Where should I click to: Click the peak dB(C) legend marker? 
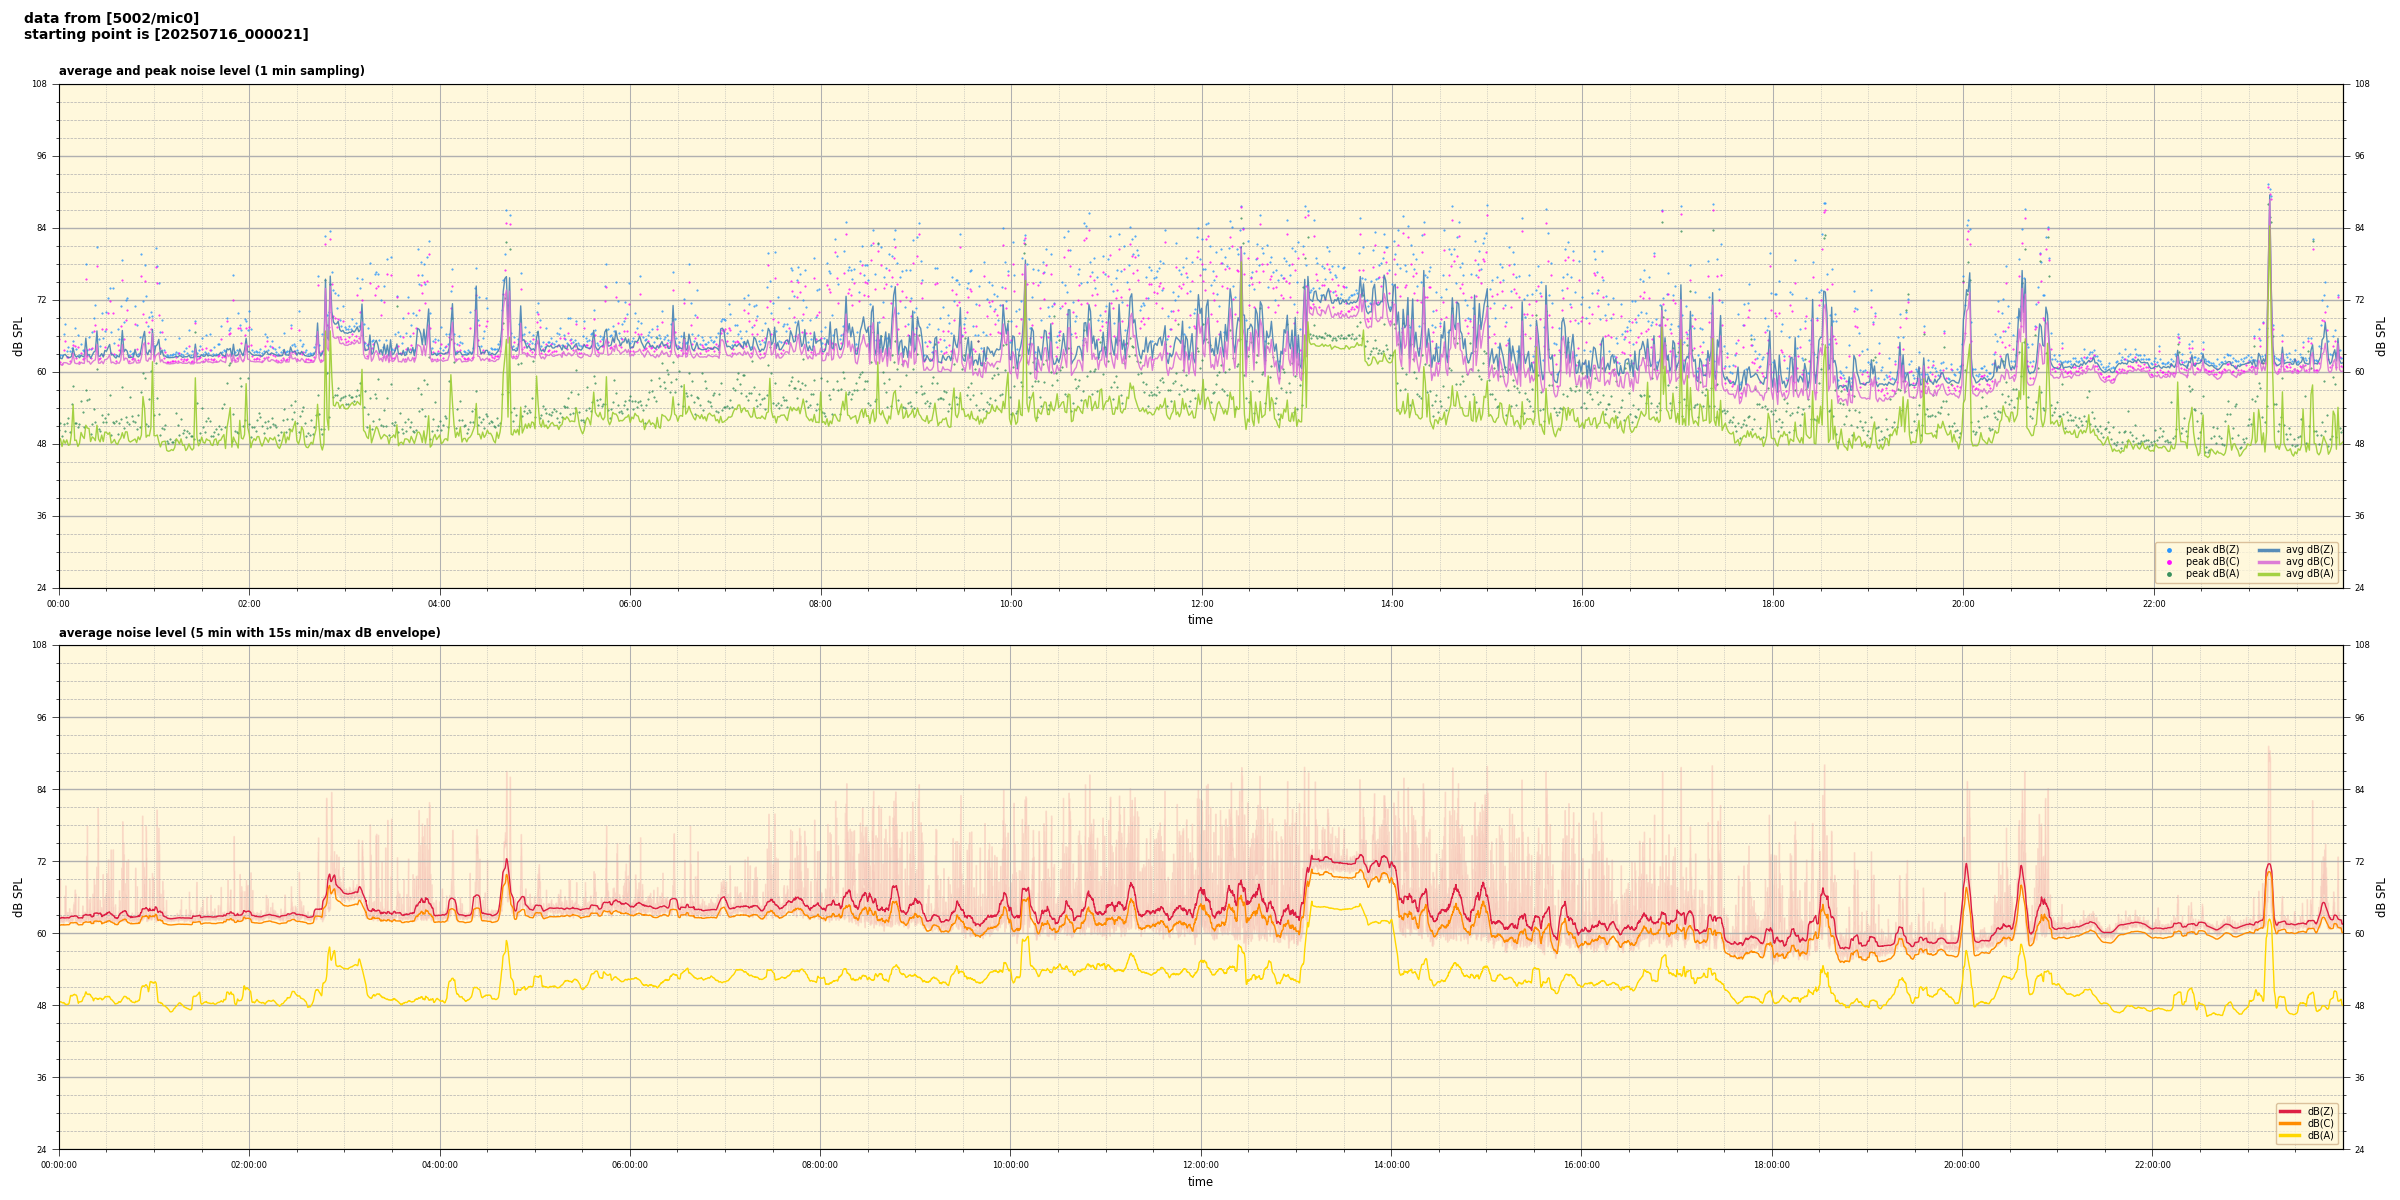click(x=2169, y=562)
